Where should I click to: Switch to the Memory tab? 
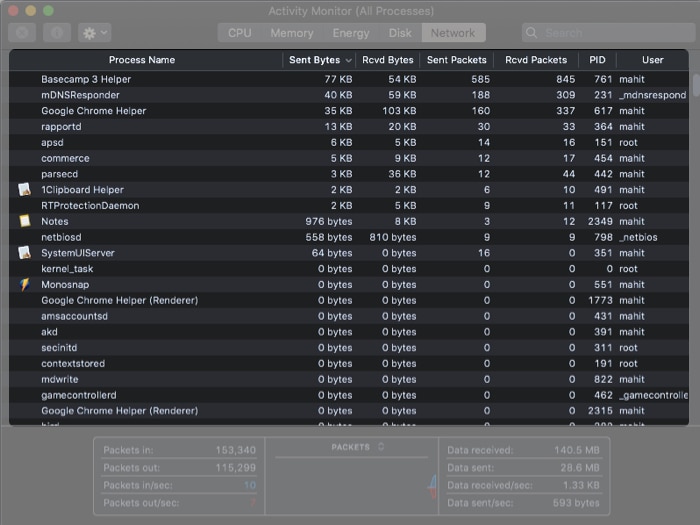[291, 33]
